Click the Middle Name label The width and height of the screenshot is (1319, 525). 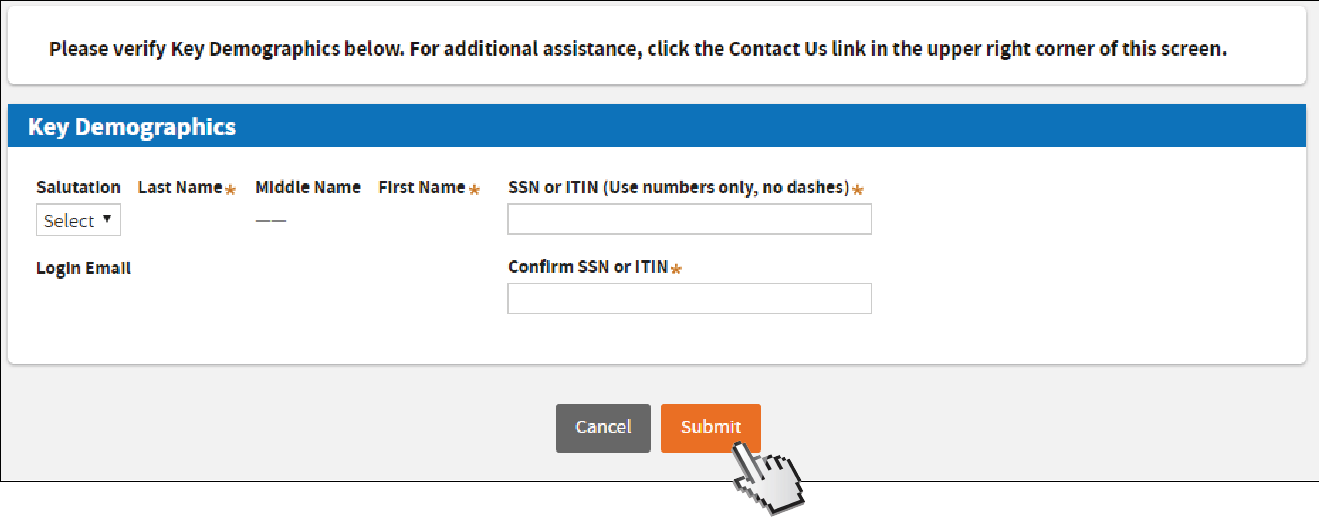308,187
